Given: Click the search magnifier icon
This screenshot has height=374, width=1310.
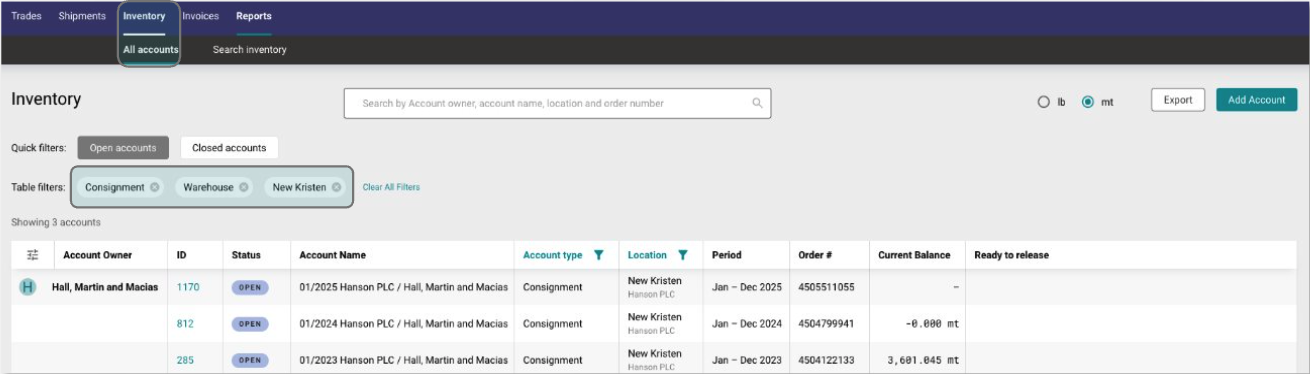Looking at the screenshot, I should point(757,103).
